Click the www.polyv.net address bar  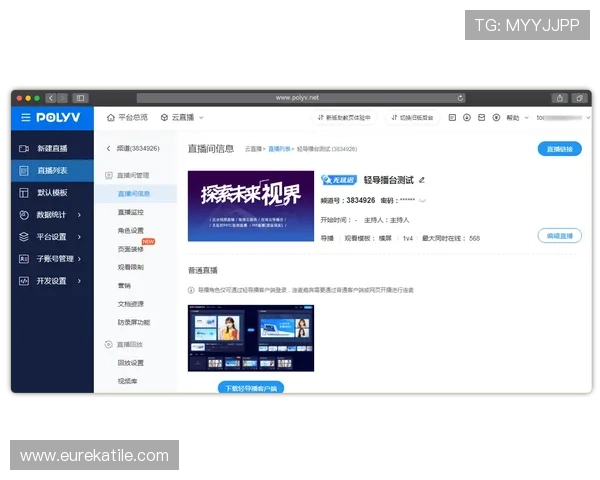(302, 98)
